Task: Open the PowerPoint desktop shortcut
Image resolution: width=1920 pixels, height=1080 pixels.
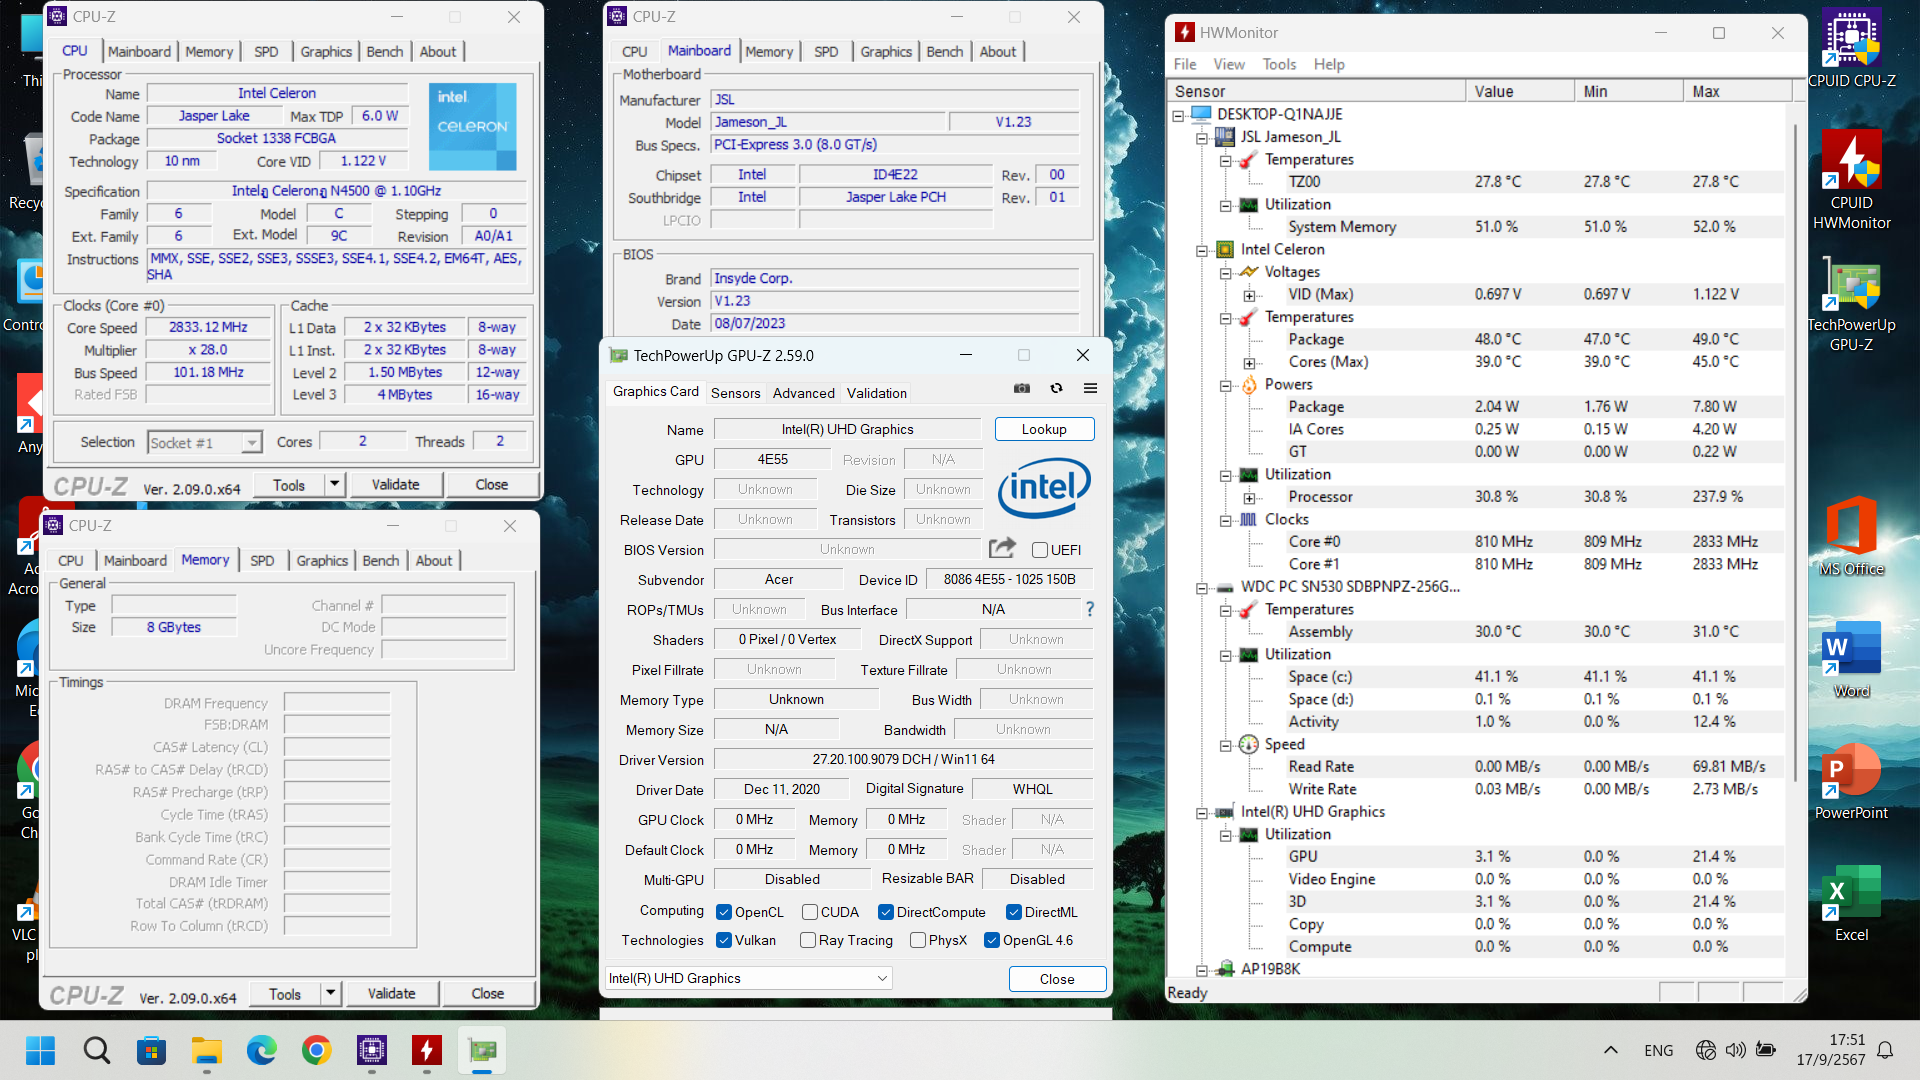Action: tap(1852, 780)
